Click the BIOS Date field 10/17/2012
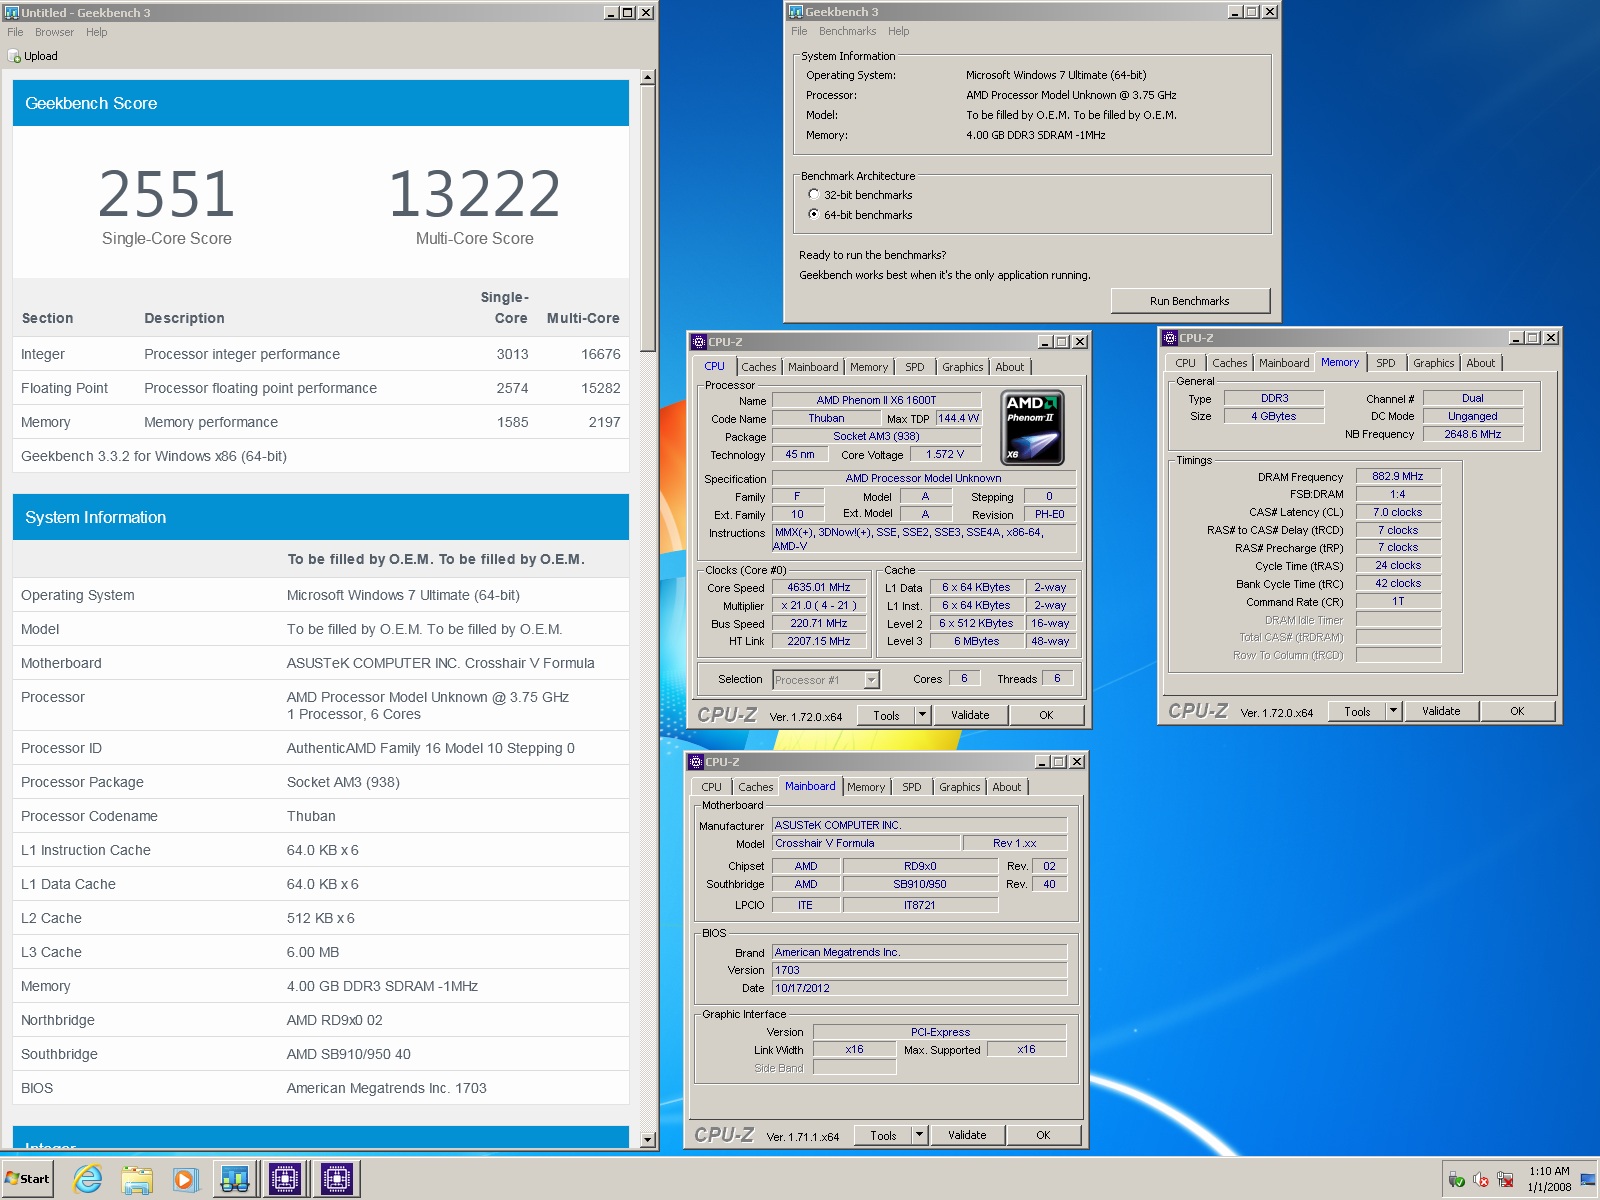This screenshot has height=1200, width=1600. point(919,988)
